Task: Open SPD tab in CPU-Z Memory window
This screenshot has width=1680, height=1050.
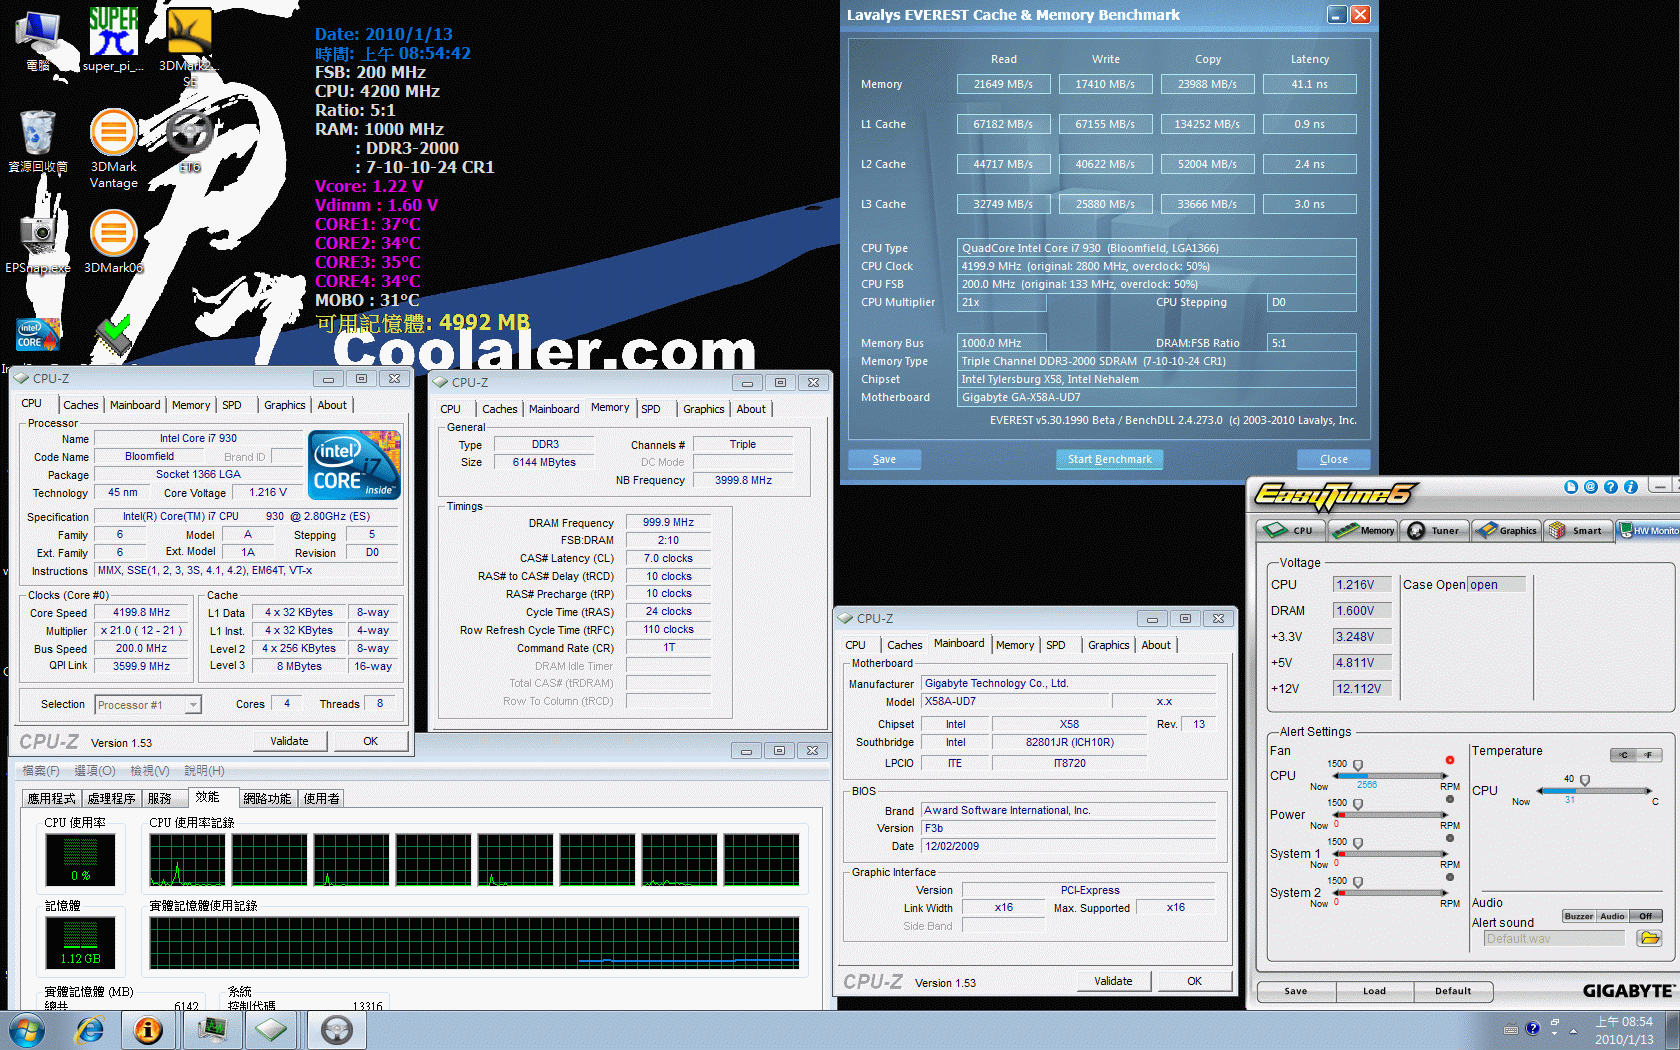Action: coord(651,409)
